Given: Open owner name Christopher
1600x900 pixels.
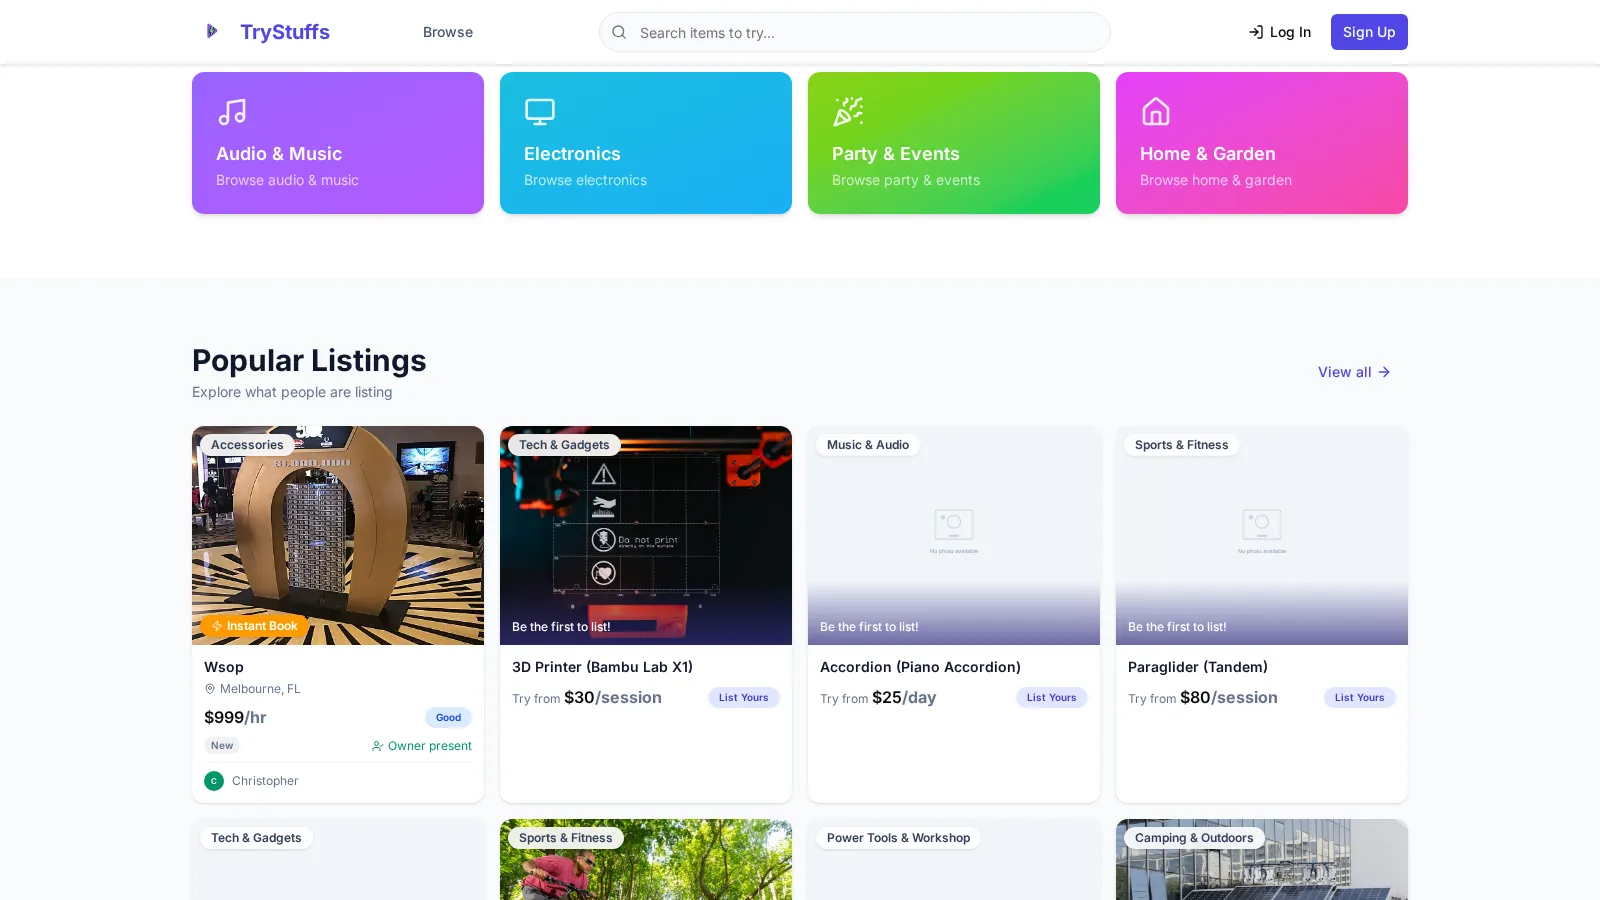Looking at the screenshot, I should click(x=265, y=781).
